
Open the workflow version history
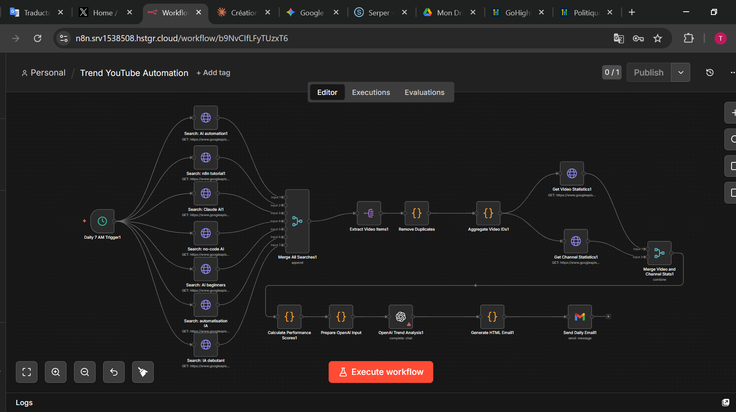tap(710, 73)
